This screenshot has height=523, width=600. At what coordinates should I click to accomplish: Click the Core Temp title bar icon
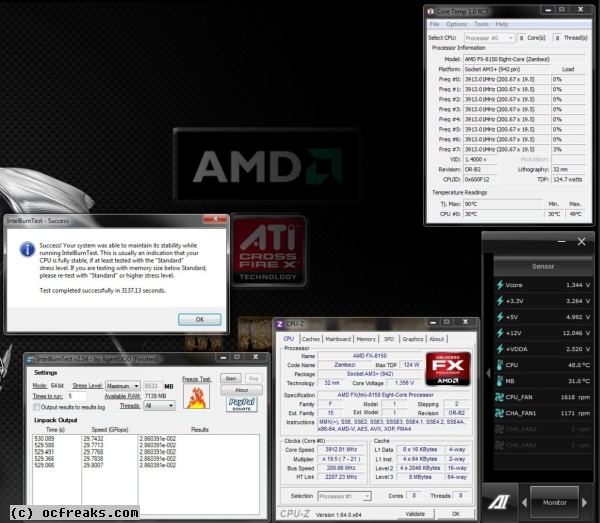431,11
